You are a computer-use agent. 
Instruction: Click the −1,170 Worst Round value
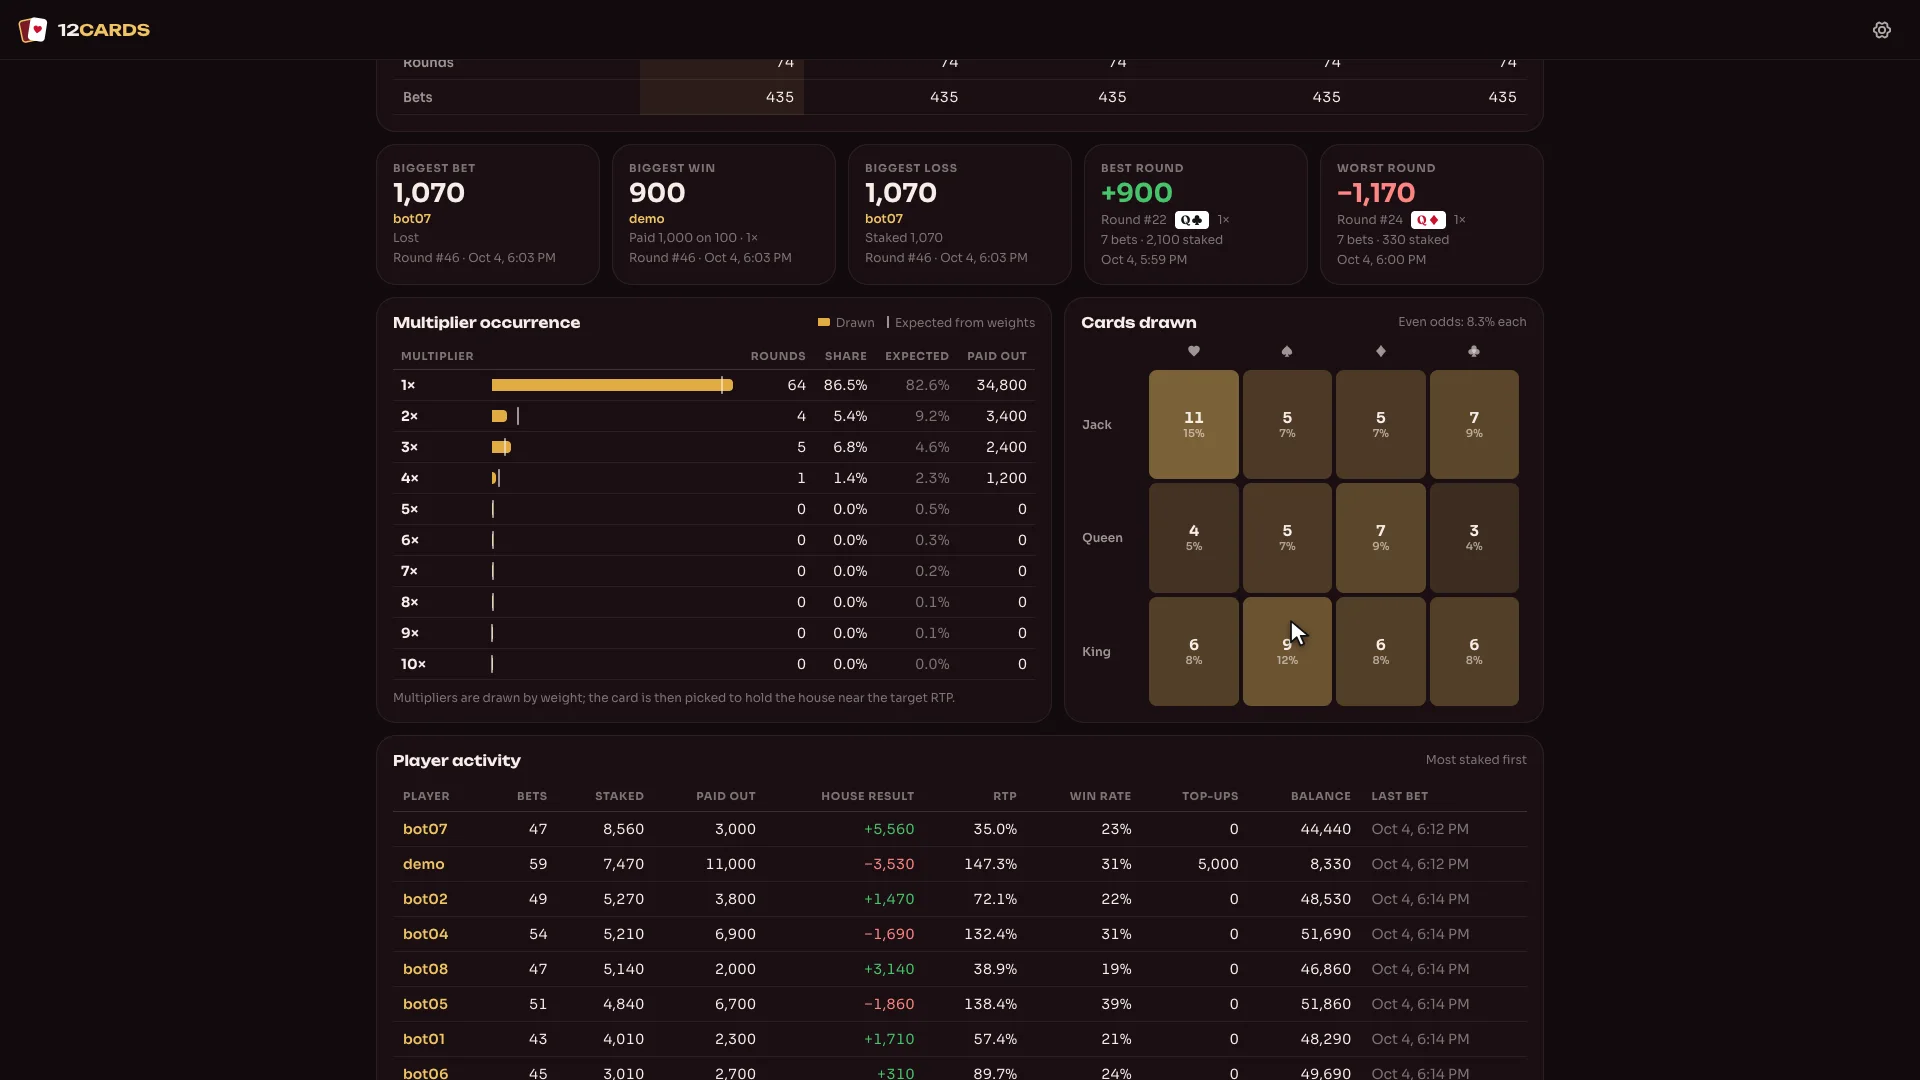[x=1376, y=192]
